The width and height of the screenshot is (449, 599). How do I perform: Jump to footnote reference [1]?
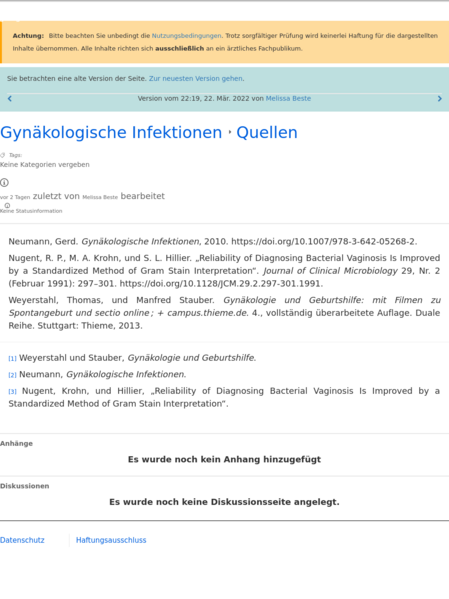pos(13,358)
